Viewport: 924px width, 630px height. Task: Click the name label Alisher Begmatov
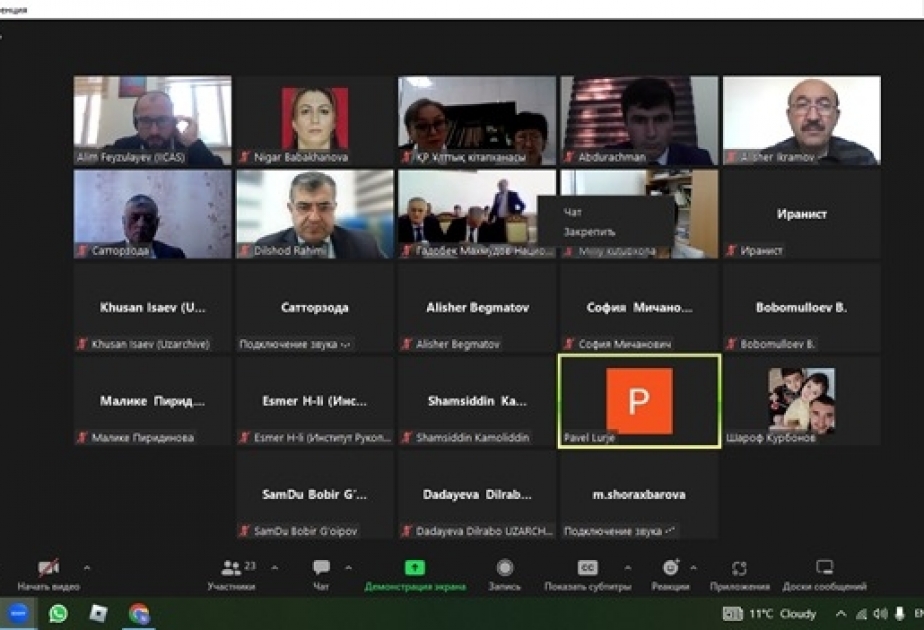pos(458,344)
